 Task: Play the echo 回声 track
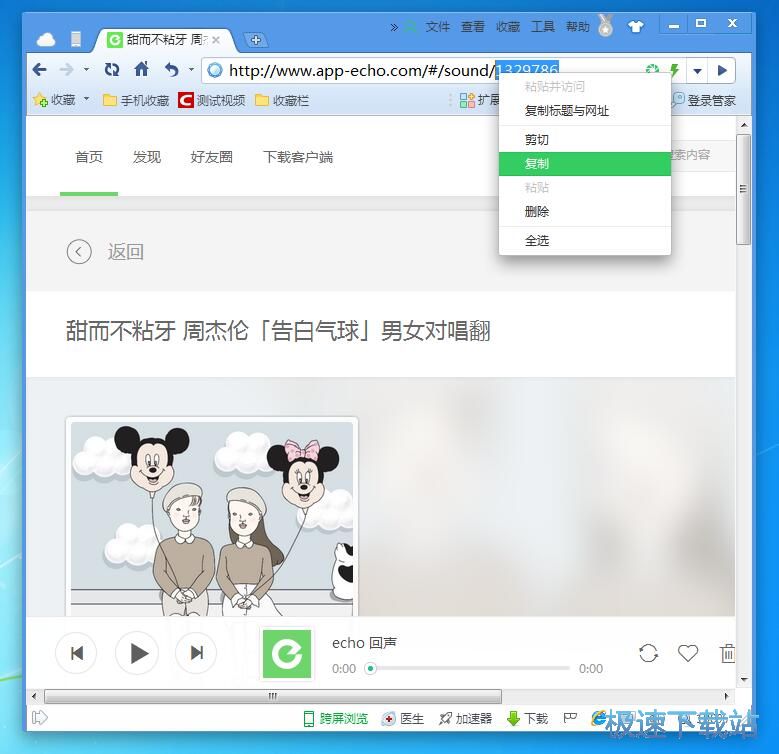click(x=137, y=653)
